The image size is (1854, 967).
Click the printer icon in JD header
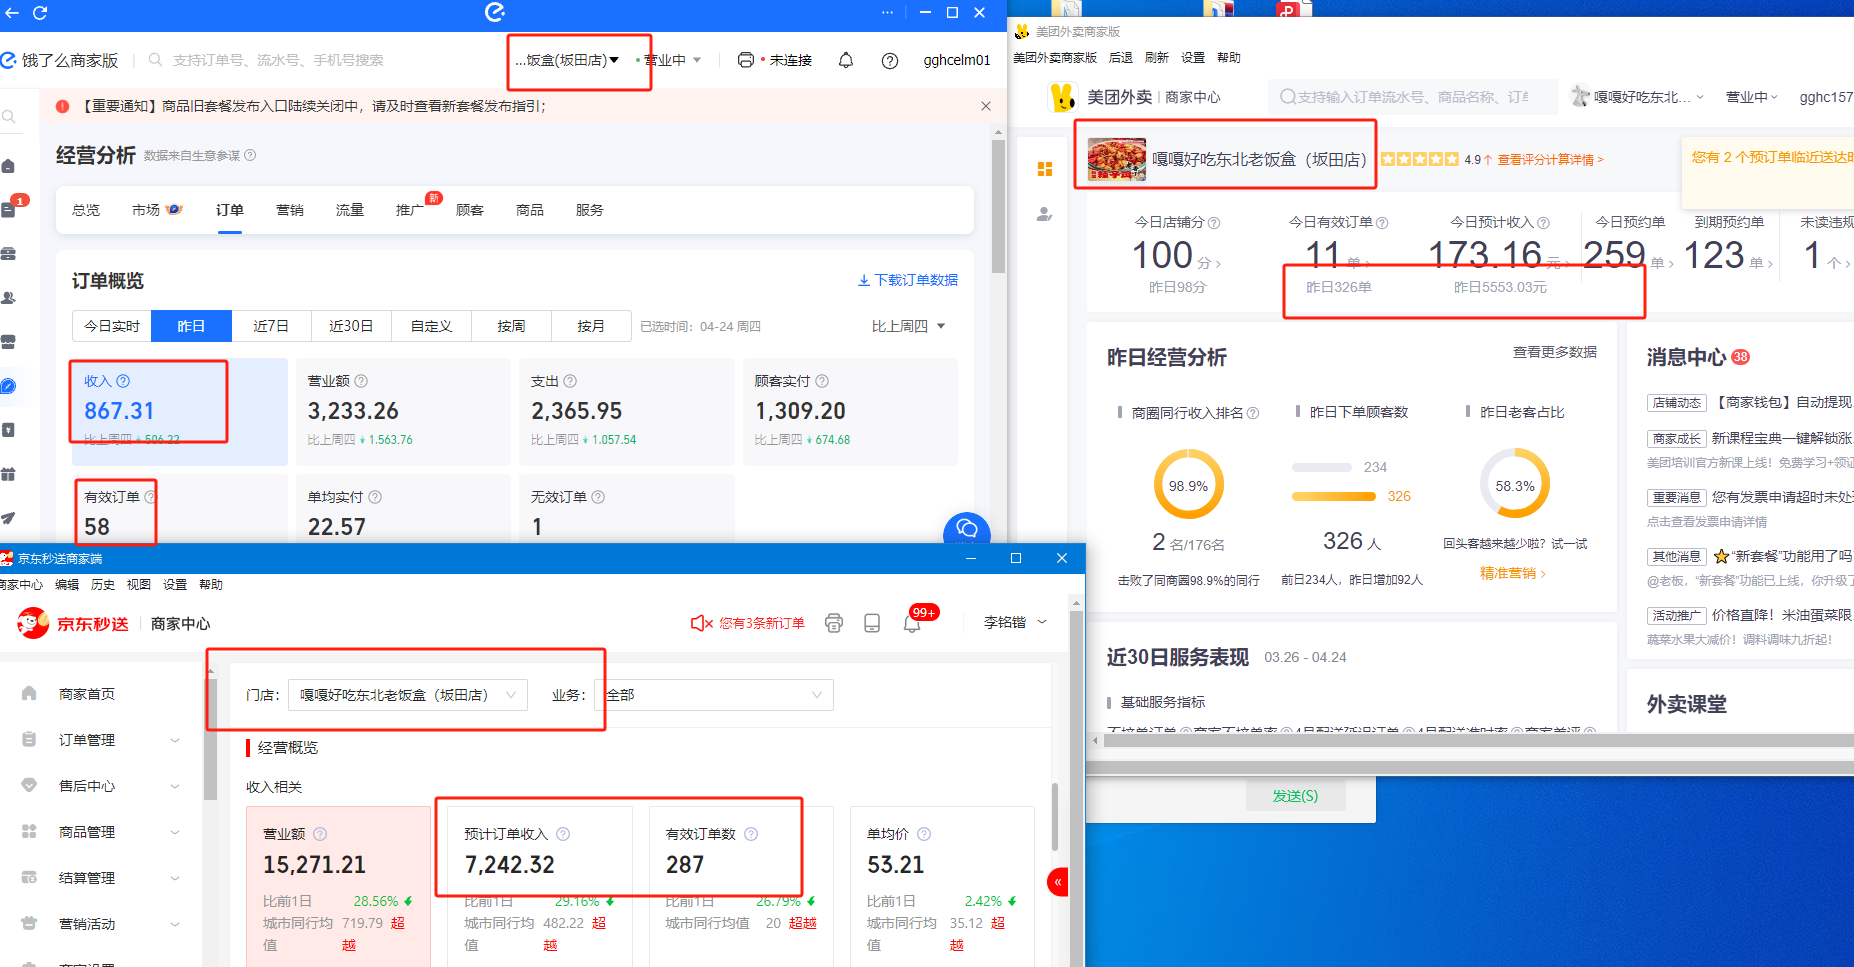[x=834, y=623]
